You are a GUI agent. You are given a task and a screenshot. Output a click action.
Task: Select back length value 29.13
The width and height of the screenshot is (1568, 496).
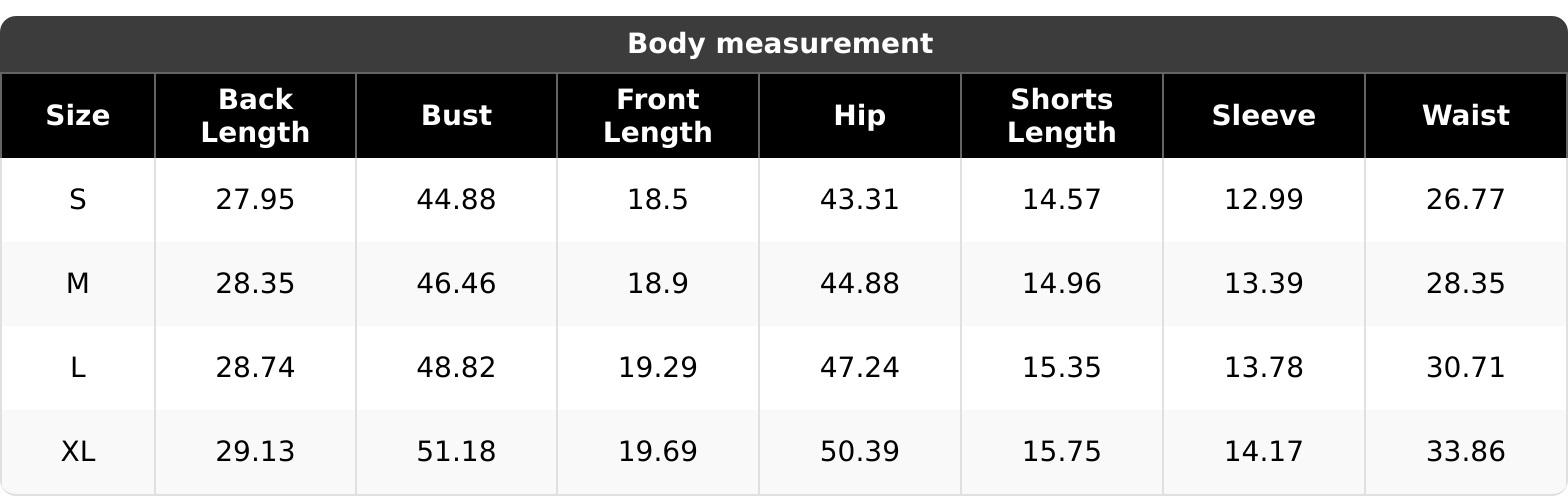255,452
